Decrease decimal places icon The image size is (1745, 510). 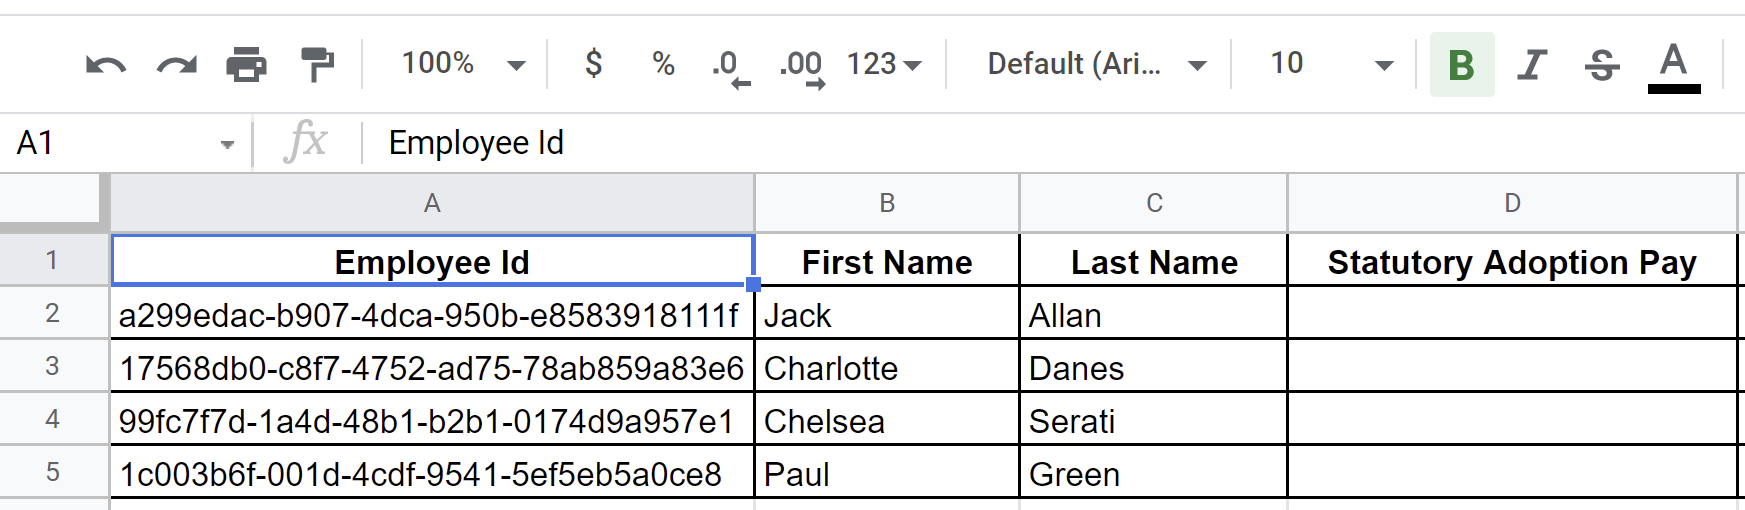click(x=731, y=68)
